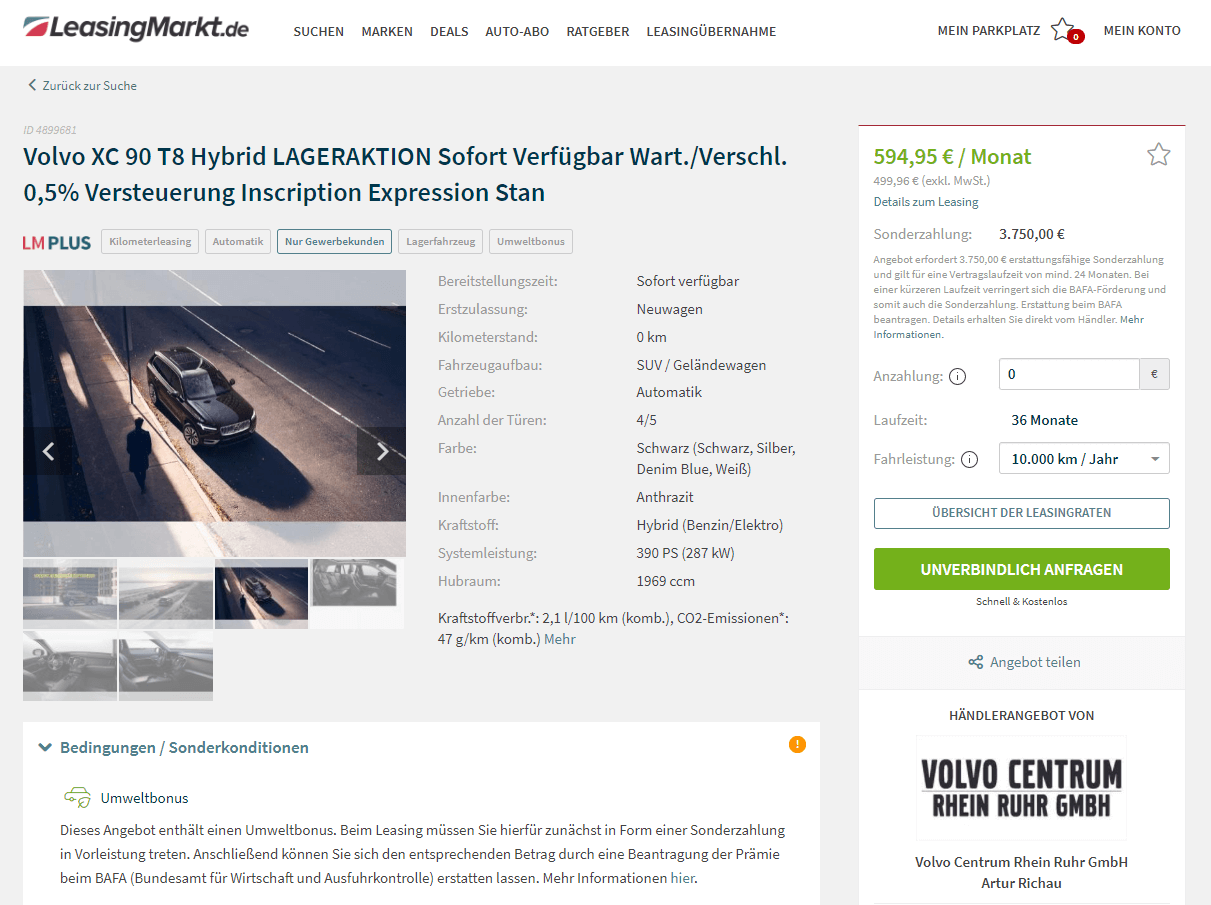Click the LeasingMarkt.de logo
Image resolution: width=1211 pixels, height=905 pixels.
136,28
